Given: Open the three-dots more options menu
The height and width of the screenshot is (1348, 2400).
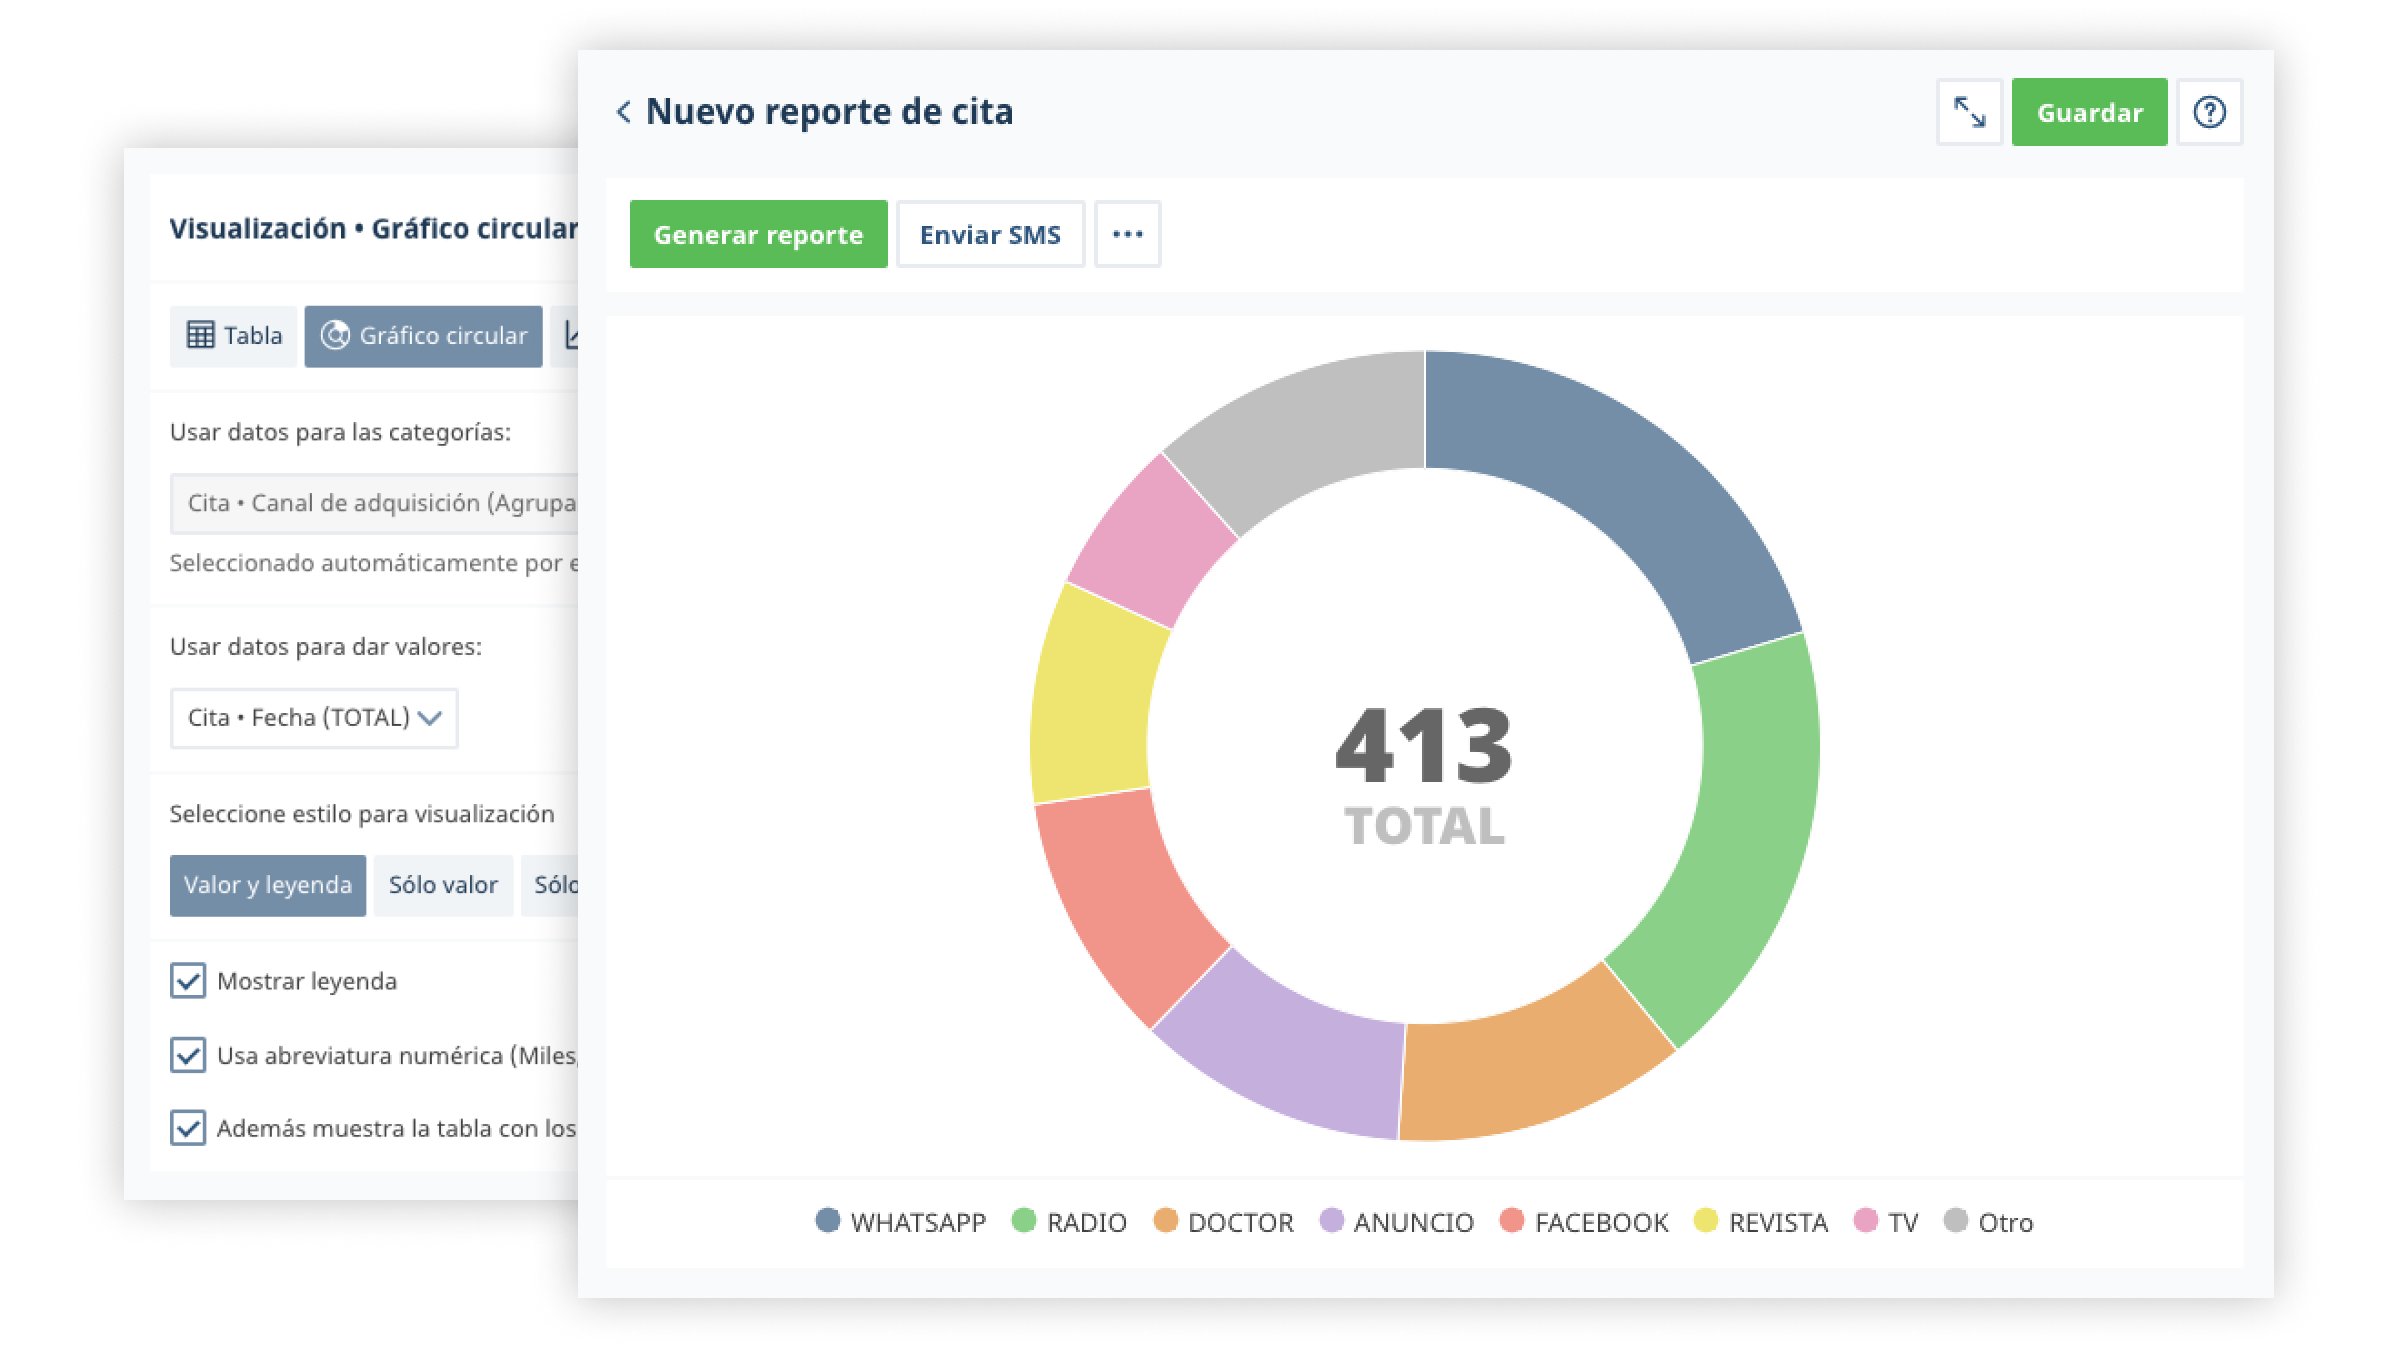Looking at the screenshot, I should 1127,234.
